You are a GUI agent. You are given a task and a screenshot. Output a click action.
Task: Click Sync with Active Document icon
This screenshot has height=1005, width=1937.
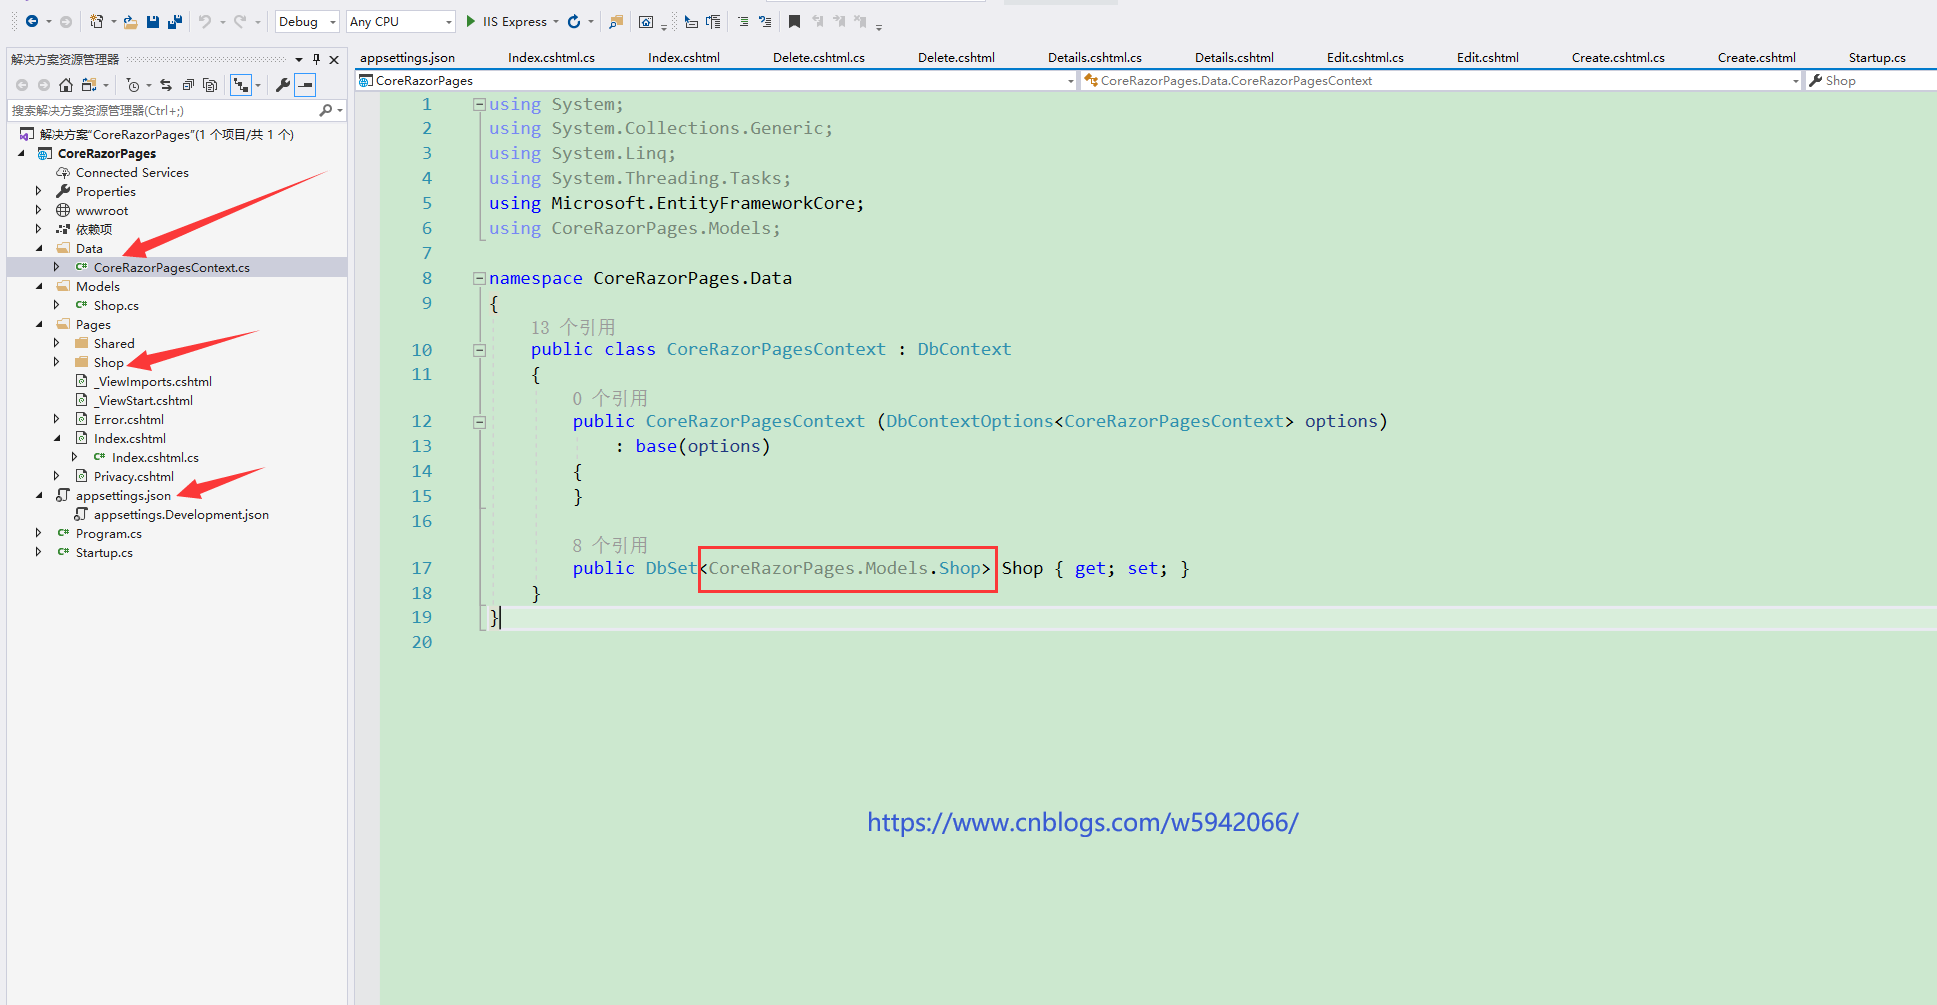coord(166,85)
